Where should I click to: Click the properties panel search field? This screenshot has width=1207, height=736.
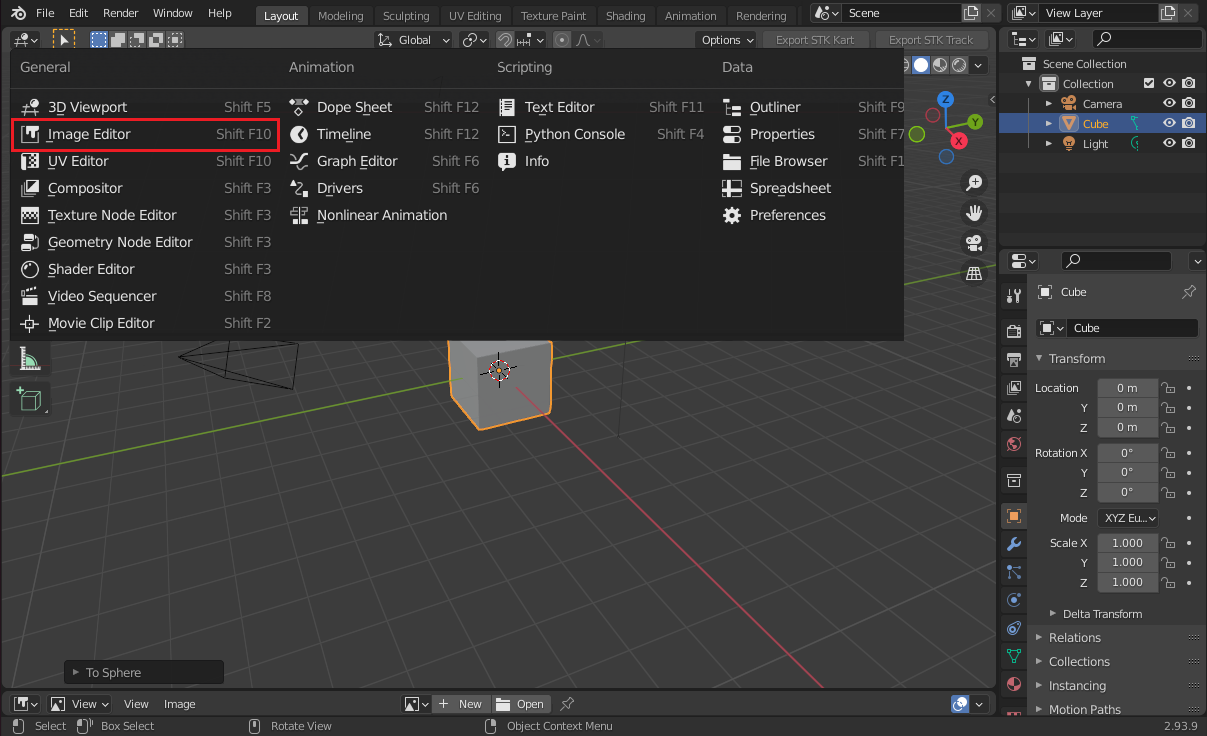click(1117, 261)
